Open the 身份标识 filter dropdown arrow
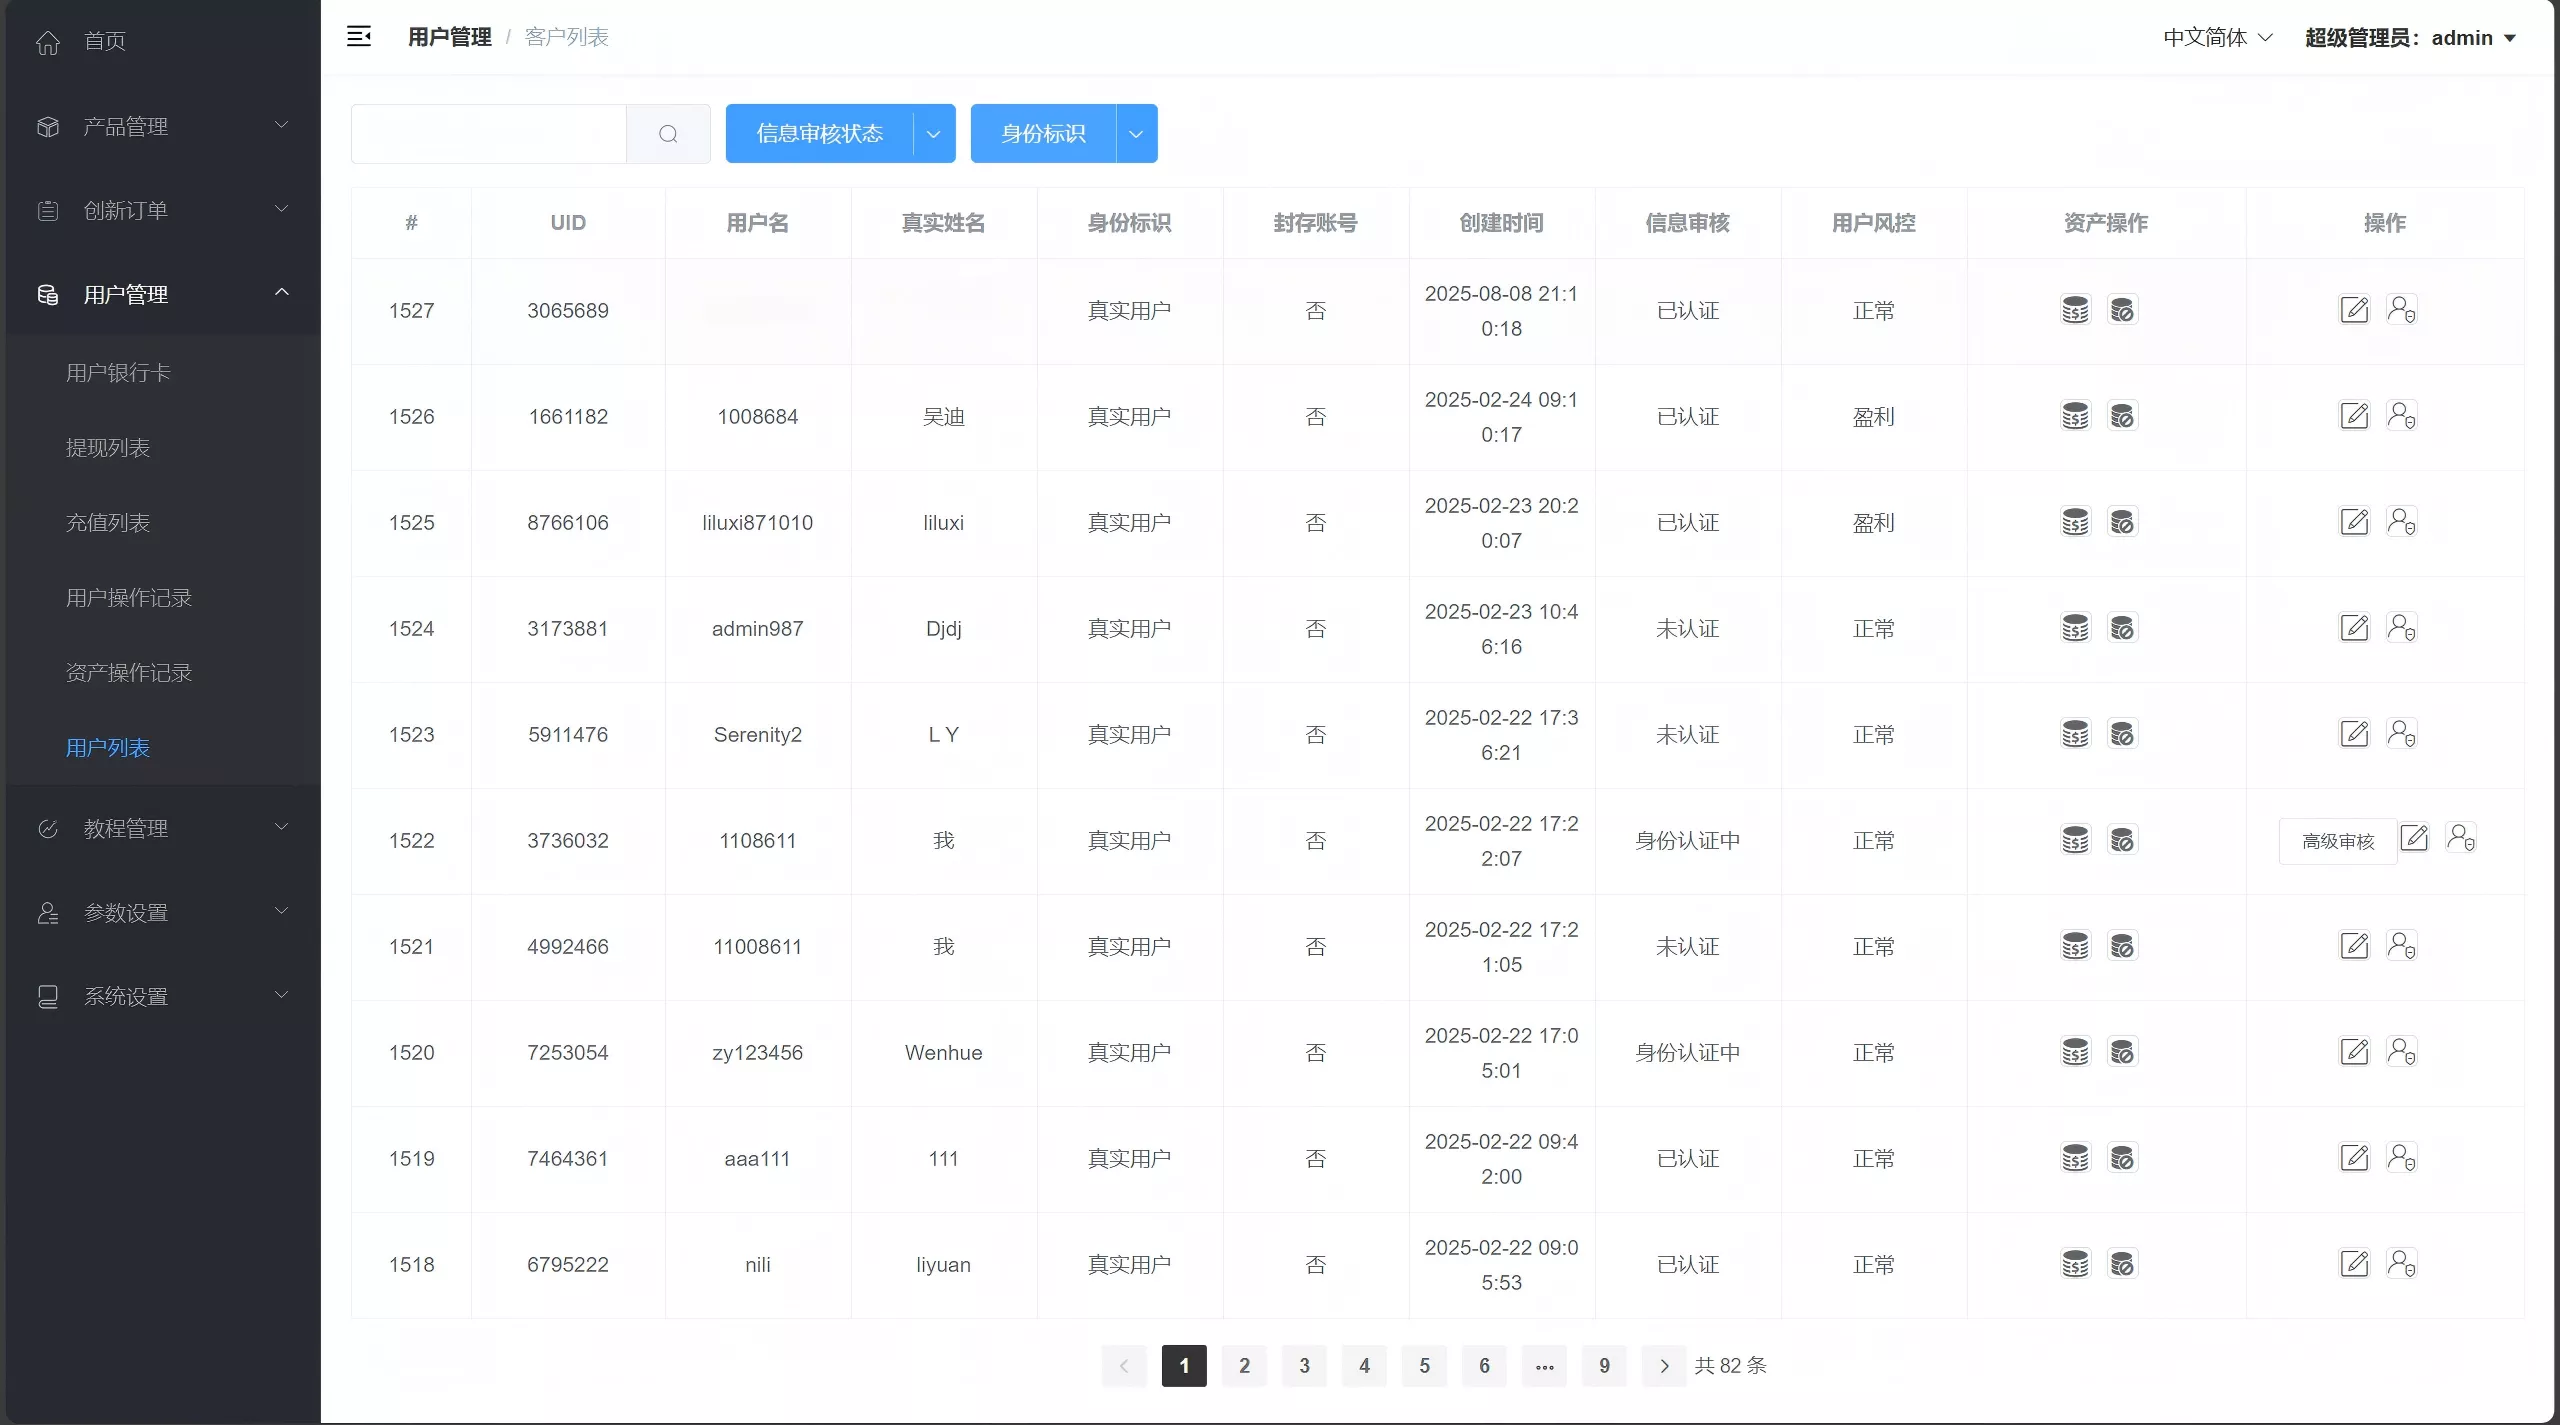Image resolution: width=2560 pixels, height=1425 pixels. (1136, 134)
